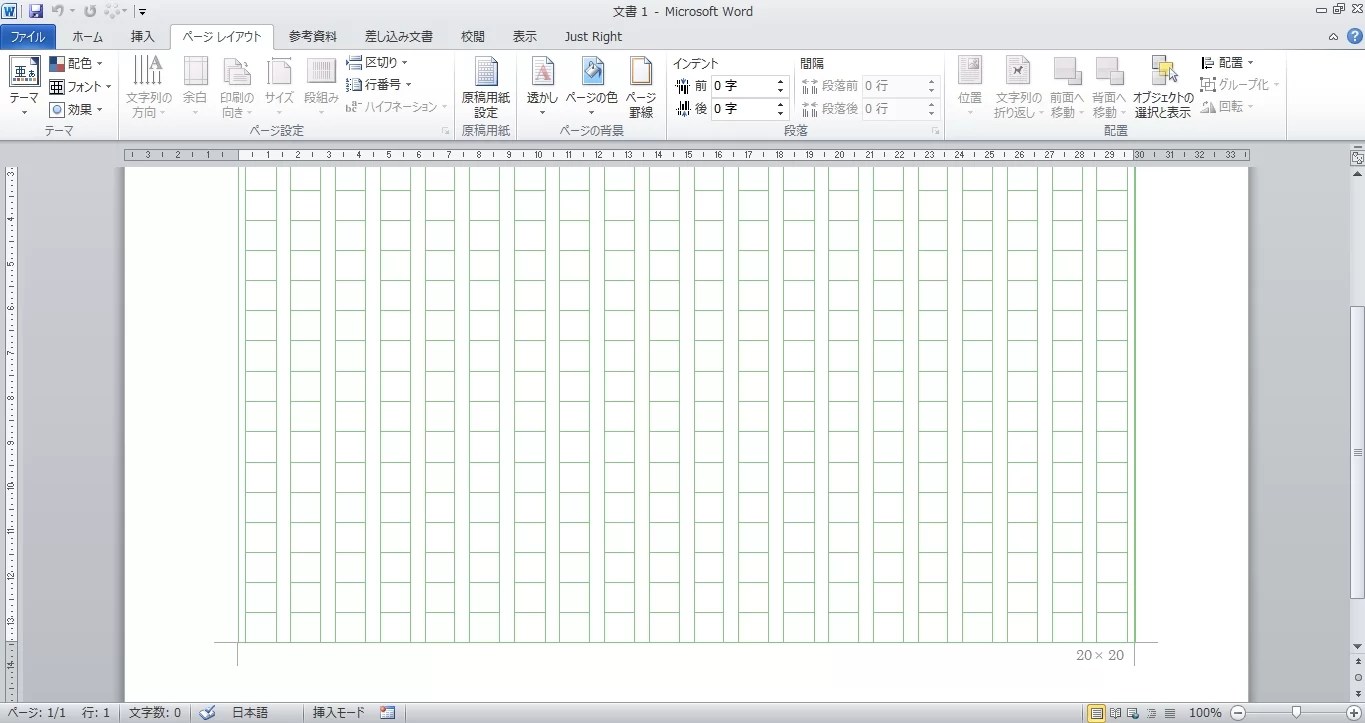Click オブジェクトの選択と表示 selection pane icon
The height and width of the screenshot is (723, 1365).
coord(1163,72)
